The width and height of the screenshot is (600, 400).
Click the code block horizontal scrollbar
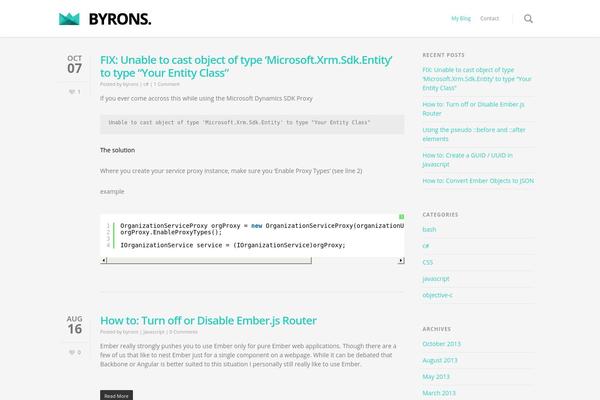[x=209, y=261]
